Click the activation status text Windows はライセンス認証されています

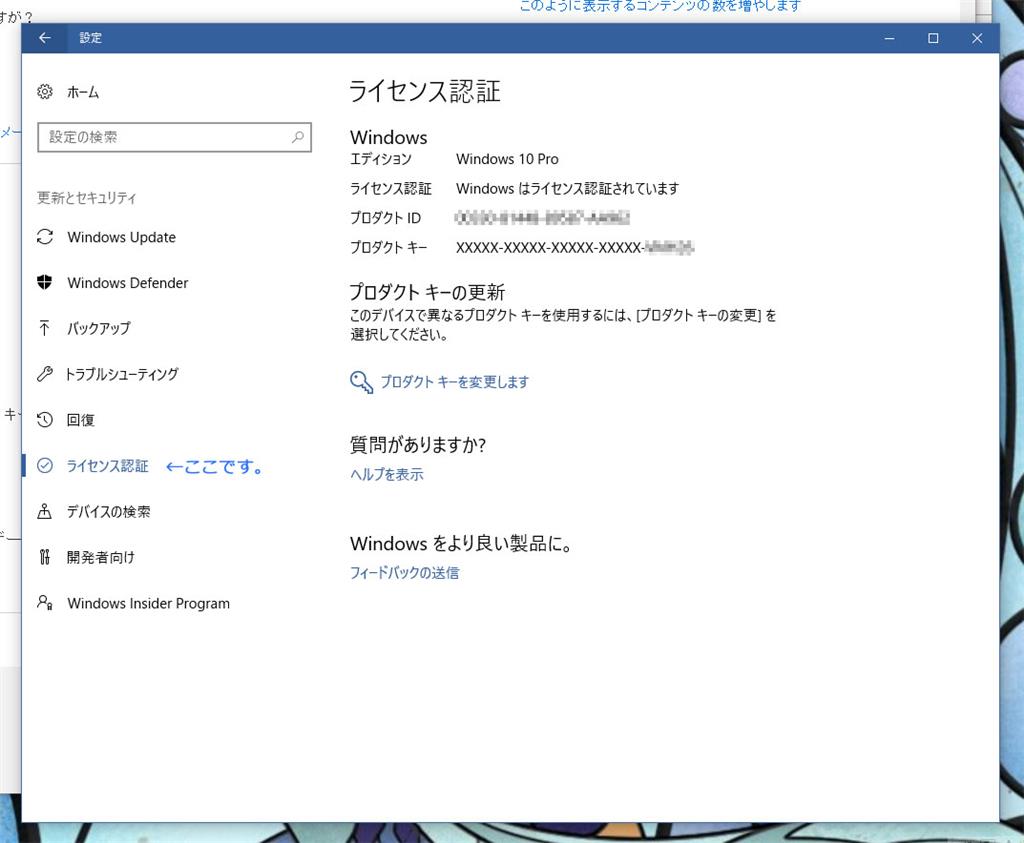click(x=568, y=189)
